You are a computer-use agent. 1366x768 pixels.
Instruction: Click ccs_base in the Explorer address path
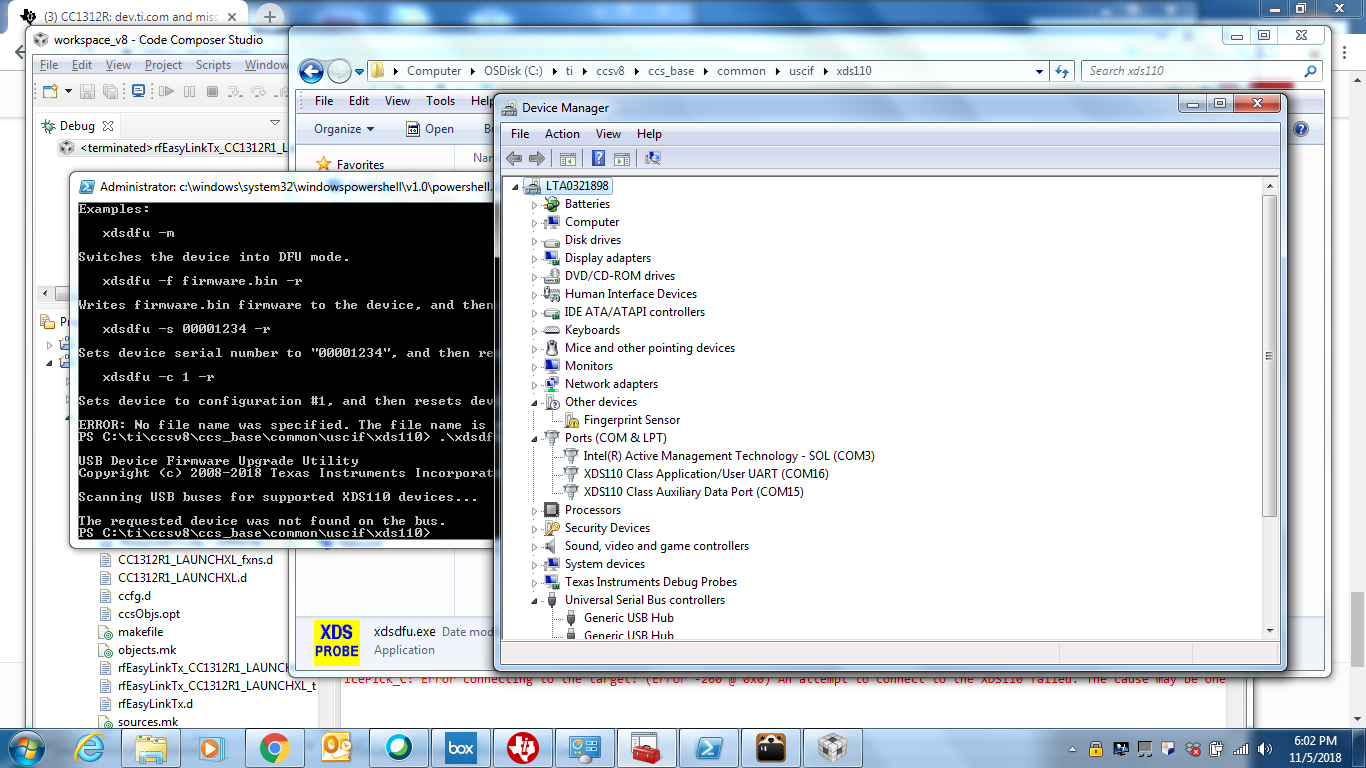[x=670, y=71]
